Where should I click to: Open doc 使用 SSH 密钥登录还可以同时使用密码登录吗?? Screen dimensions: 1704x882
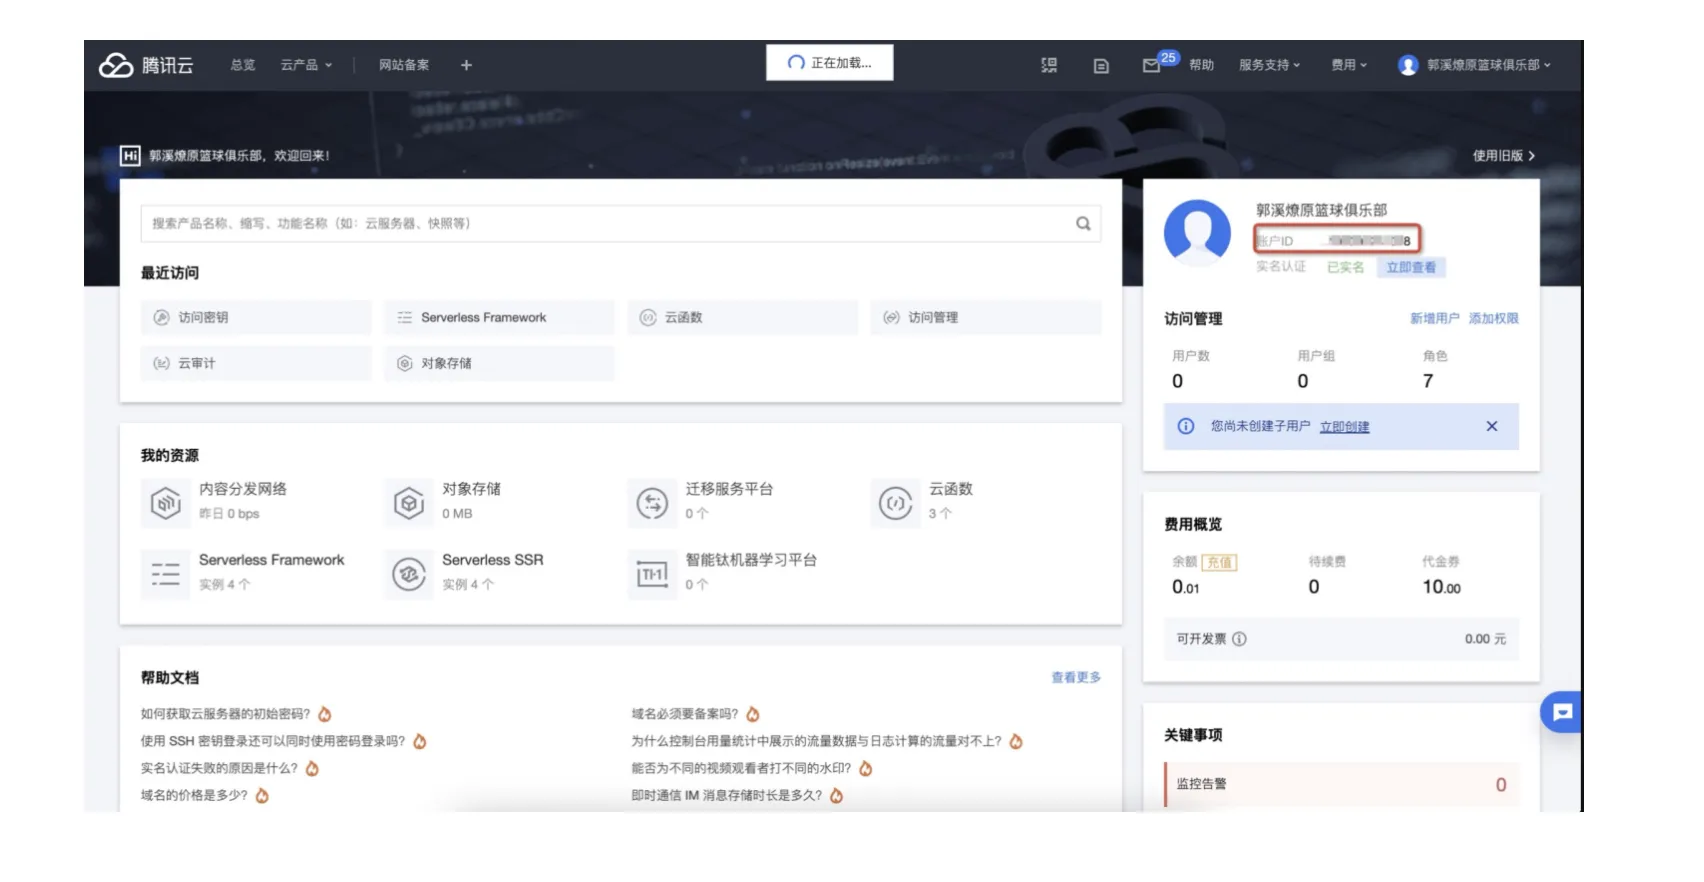[273, 741]
